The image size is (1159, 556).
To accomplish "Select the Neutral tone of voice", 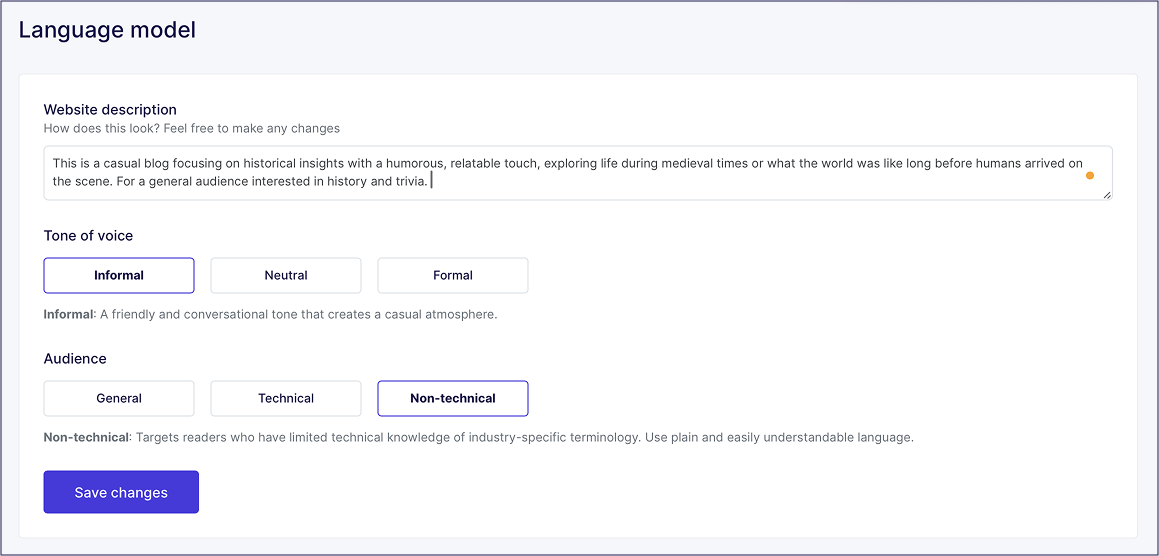I will coord(286,275).
